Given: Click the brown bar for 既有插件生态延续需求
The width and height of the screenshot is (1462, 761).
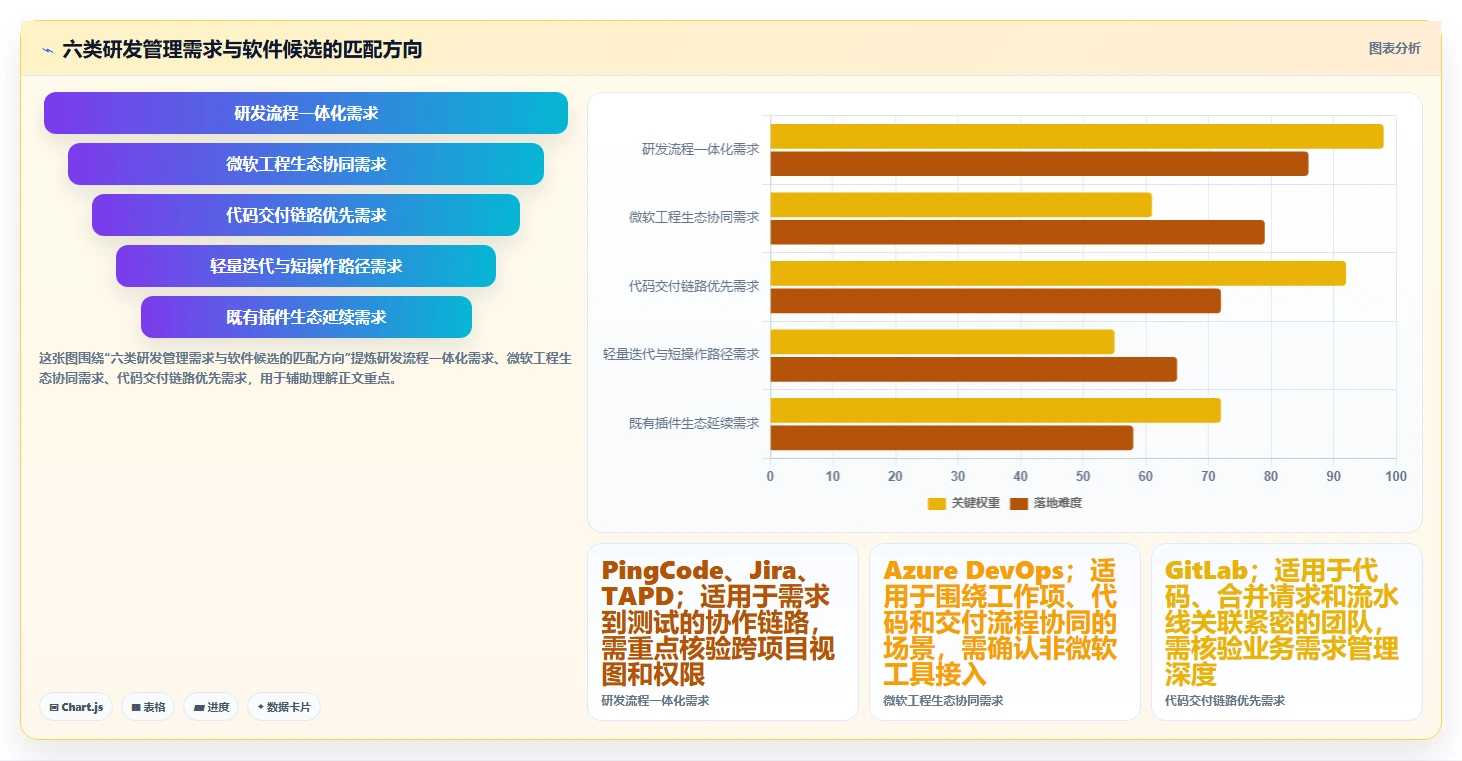Looking at the screenshot, I should tap(952, 438).
